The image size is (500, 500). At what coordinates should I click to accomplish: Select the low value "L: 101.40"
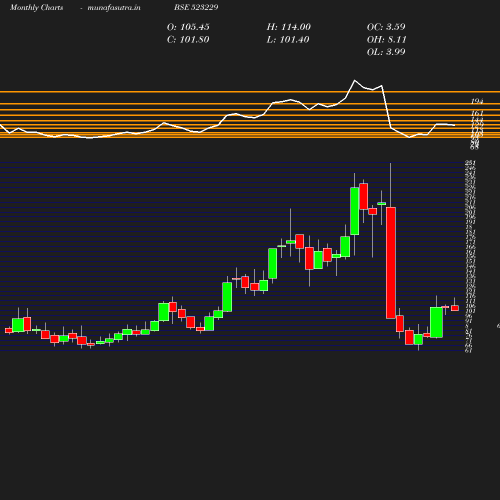[288, 40]
